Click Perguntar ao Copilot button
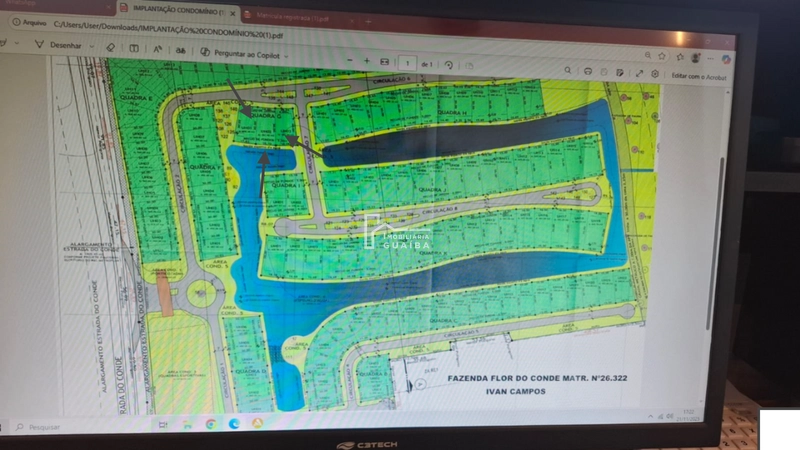 point(238,52)
